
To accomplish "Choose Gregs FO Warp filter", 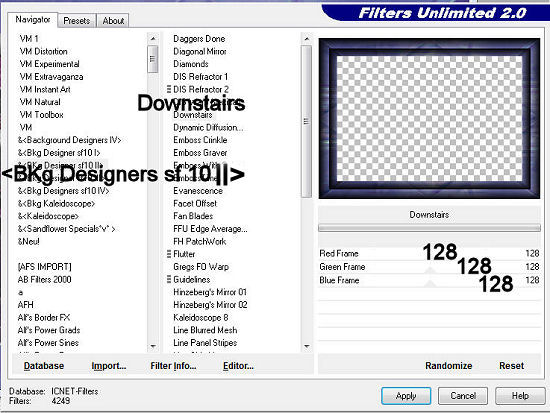I will click(x=201, y=267).
